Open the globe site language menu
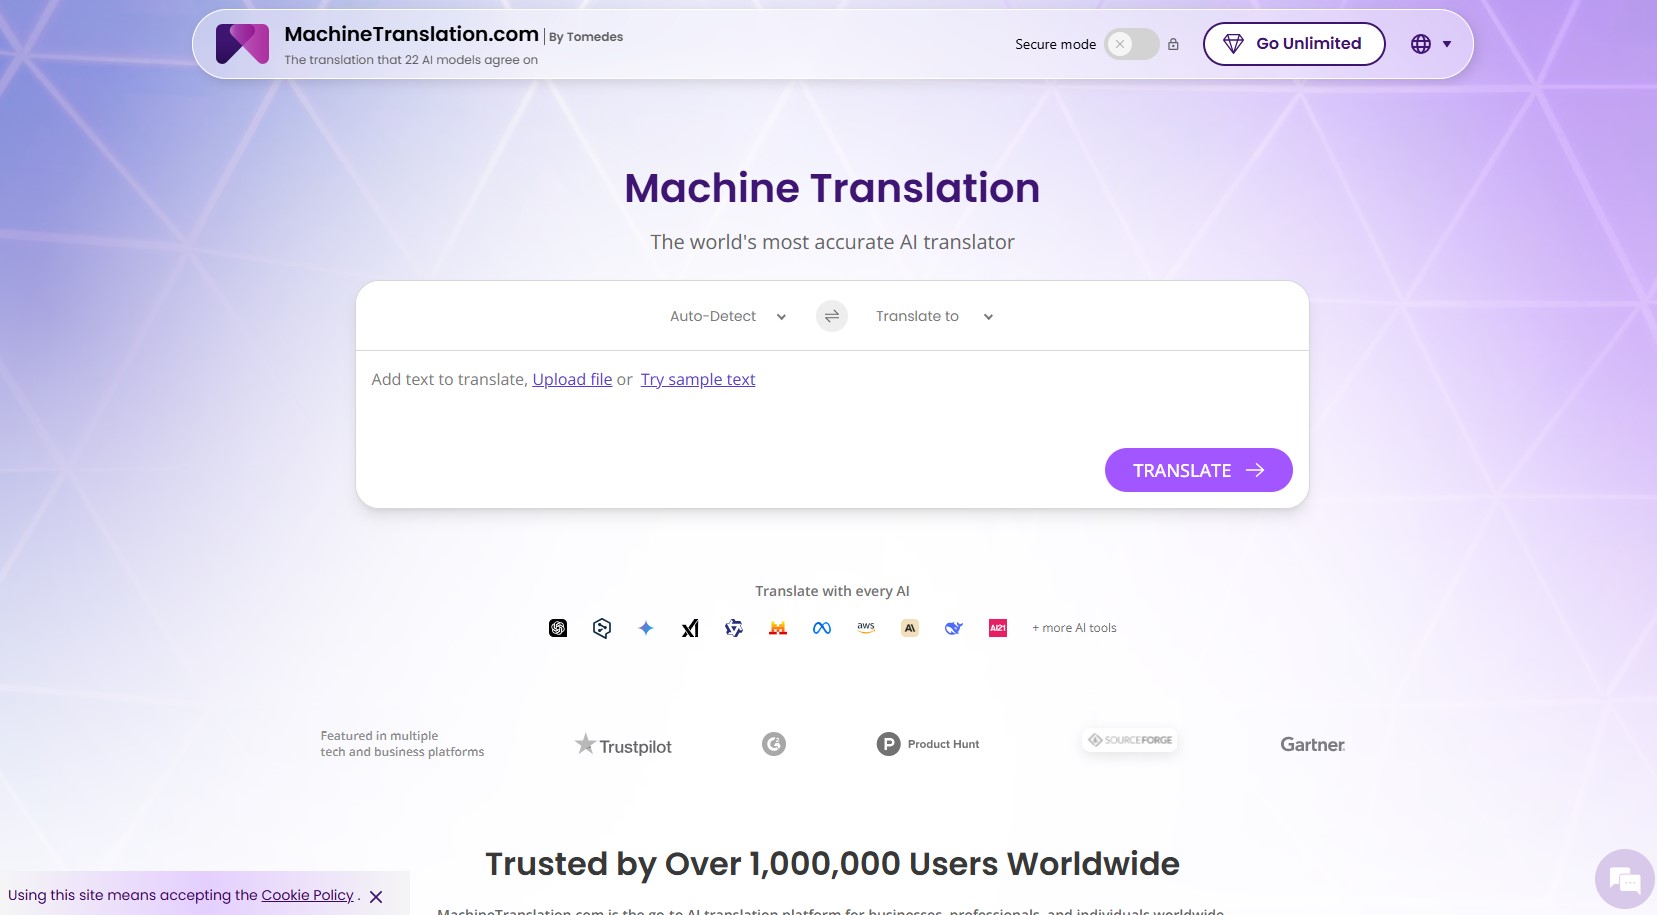 (x=1431, y=44)
